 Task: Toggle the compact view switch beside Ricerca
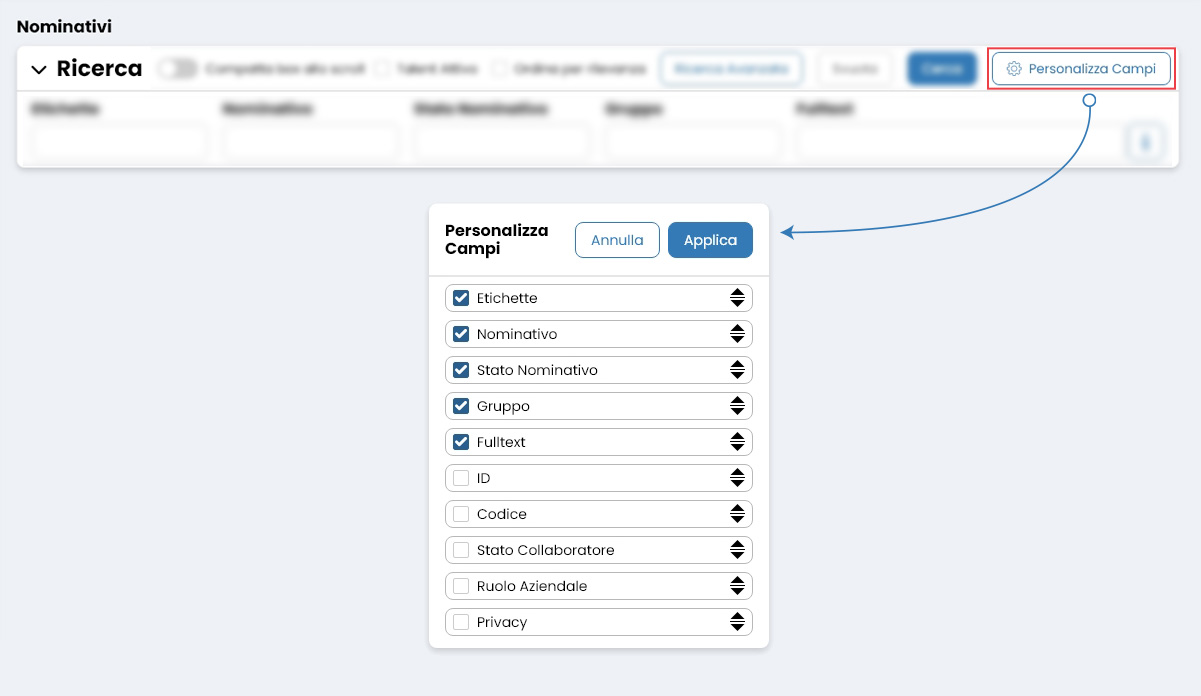(x=178, y=68)
